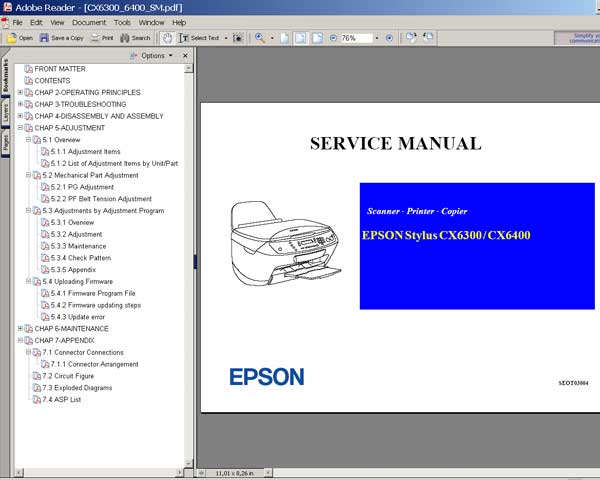Screen dimensions: 600x480
Task: Click the Search binoculars button
Action: click(x=135, y=38)
